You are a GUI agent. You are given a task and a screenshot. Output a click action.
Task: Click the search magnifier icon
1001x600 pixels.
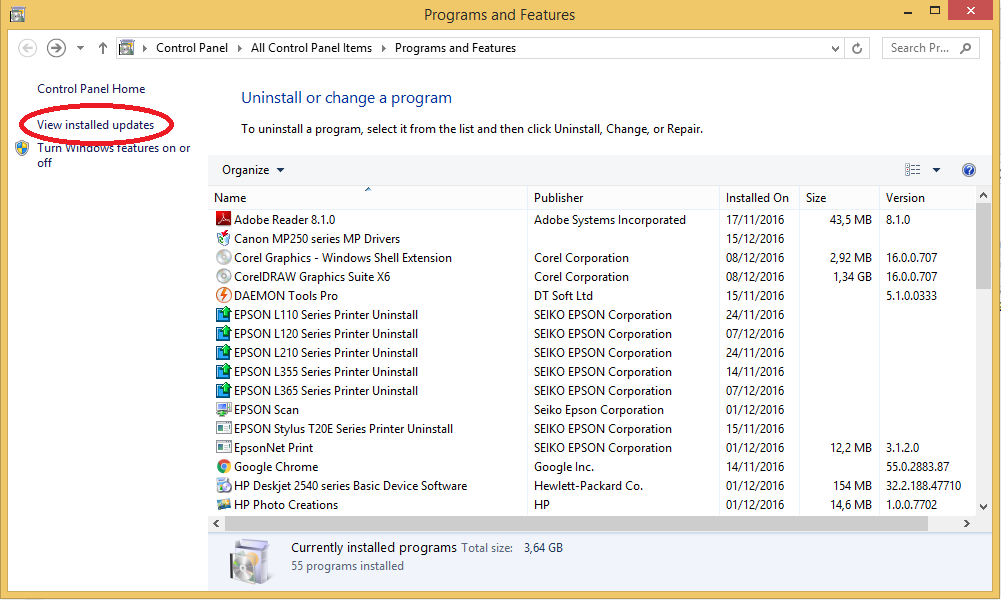965,48
